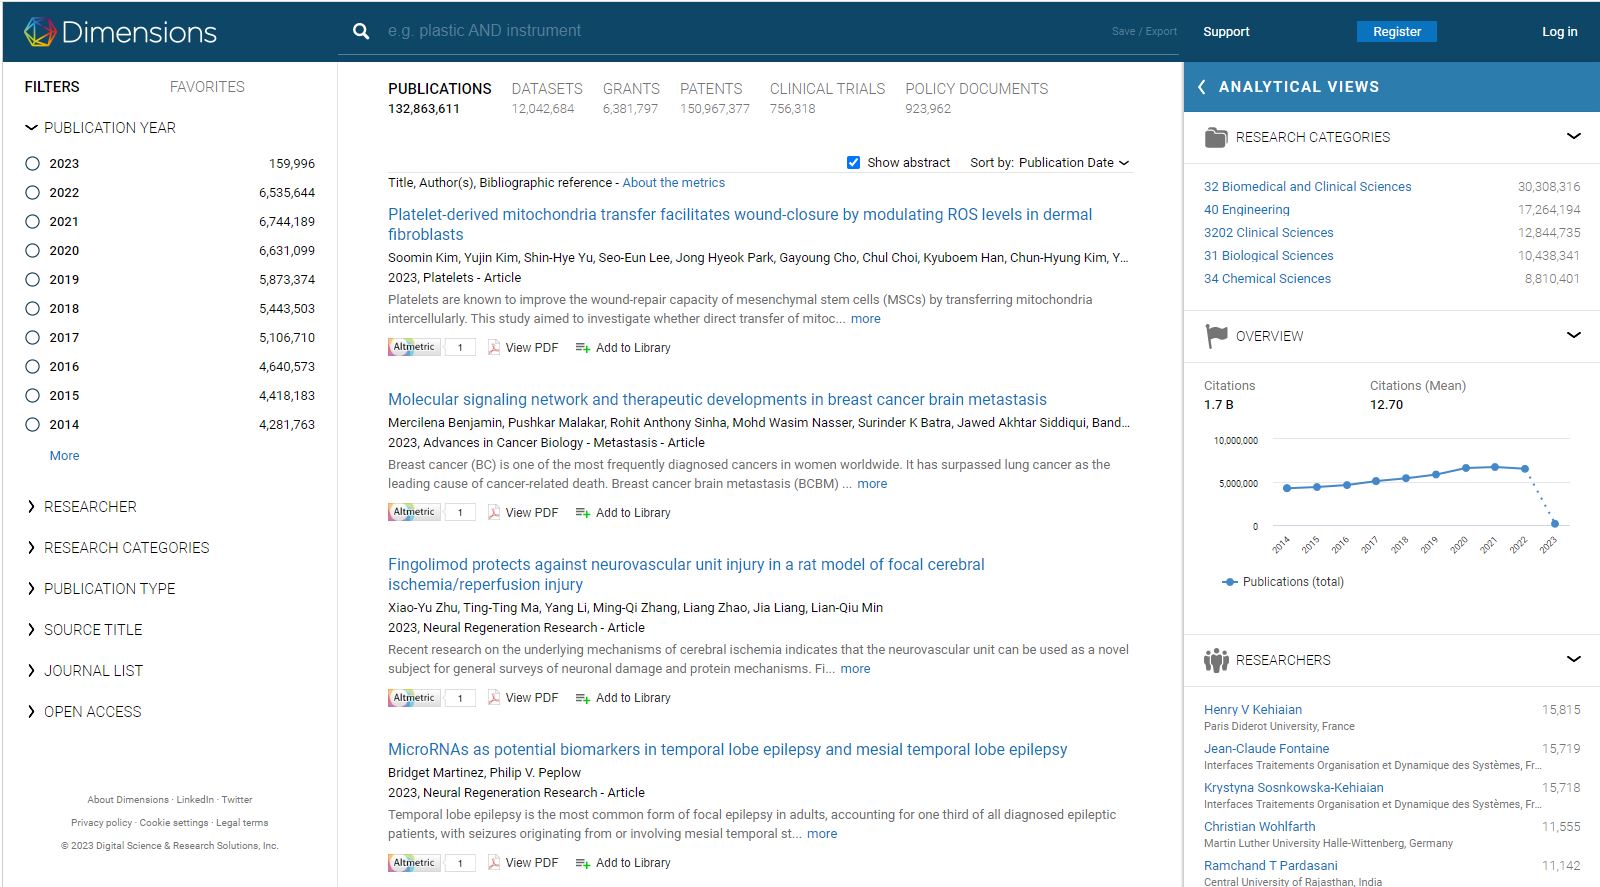This screenshot has width=1600, height=887.
Task: Open researcher Henry V Kehiaian profile
Action: click(1252, 710)
